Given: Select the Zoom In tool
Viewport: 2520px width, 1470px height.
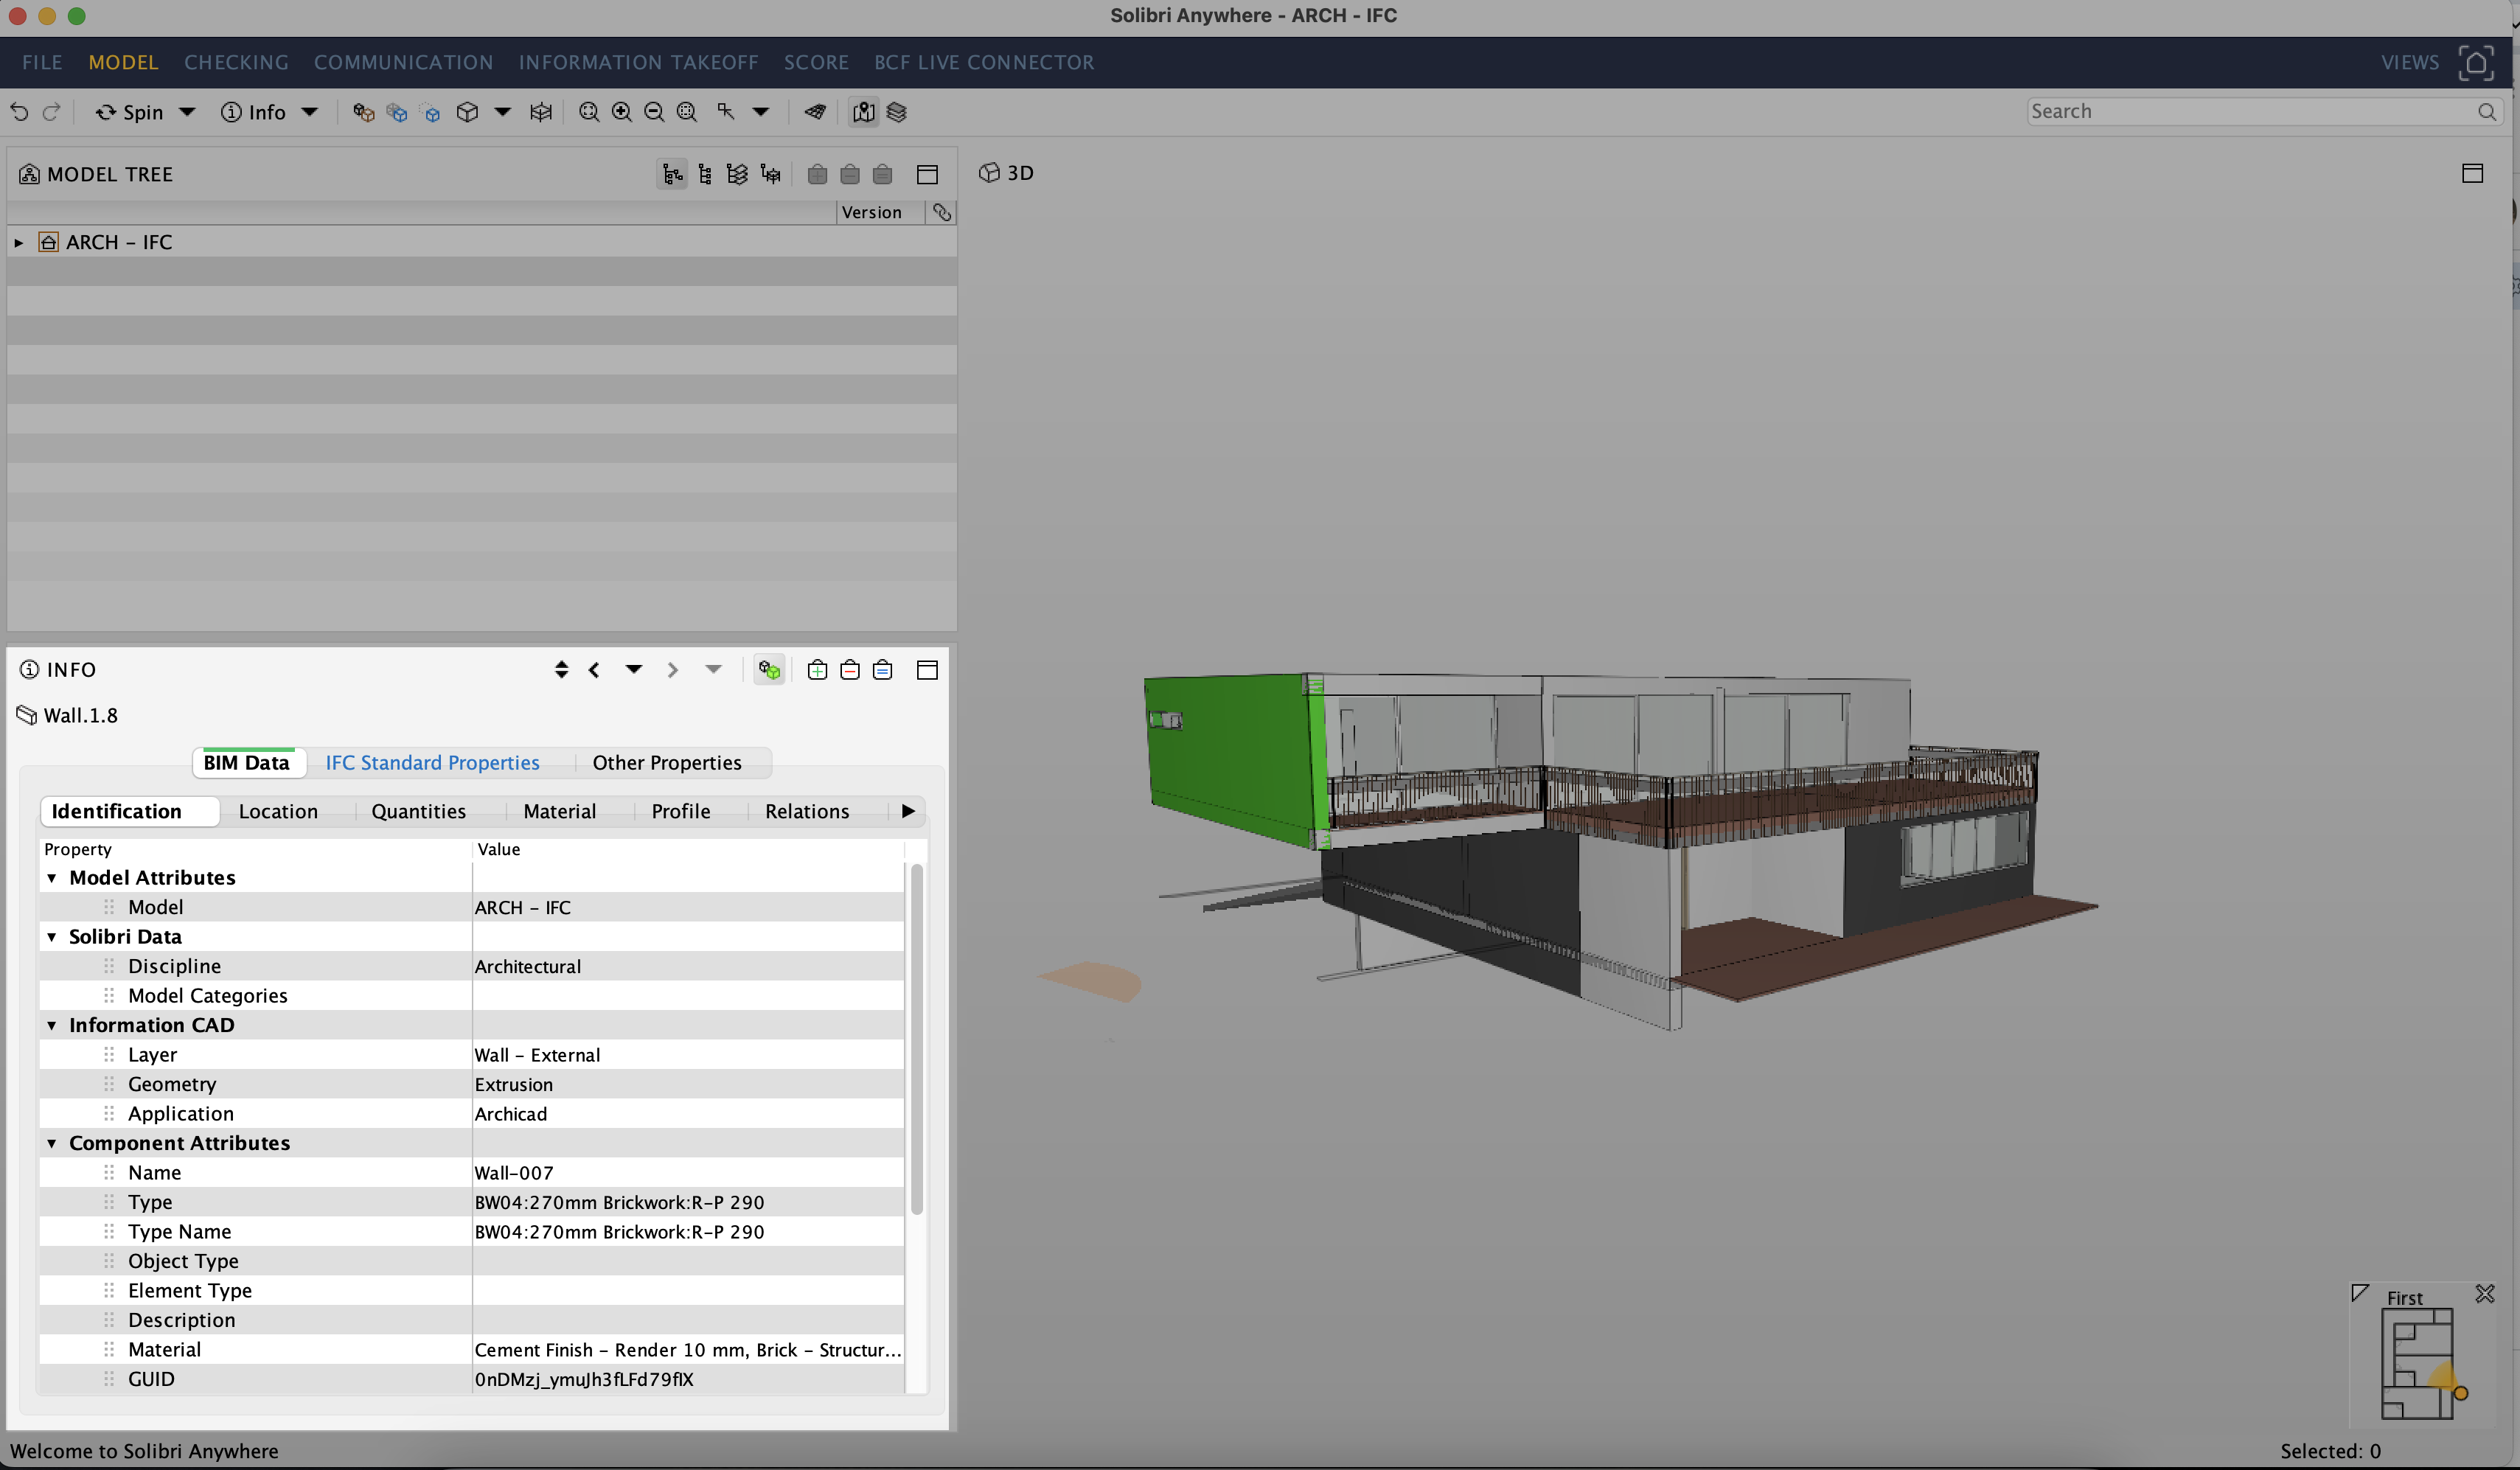Looking at the screenshot, I should pyautogui.click(x=622, y=111).
